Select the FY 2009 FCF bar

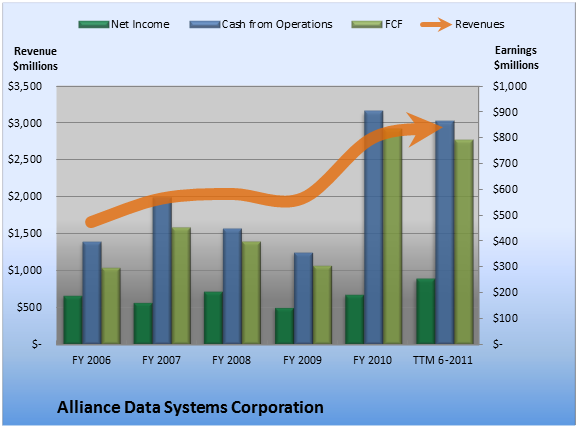tap(323, 305)
